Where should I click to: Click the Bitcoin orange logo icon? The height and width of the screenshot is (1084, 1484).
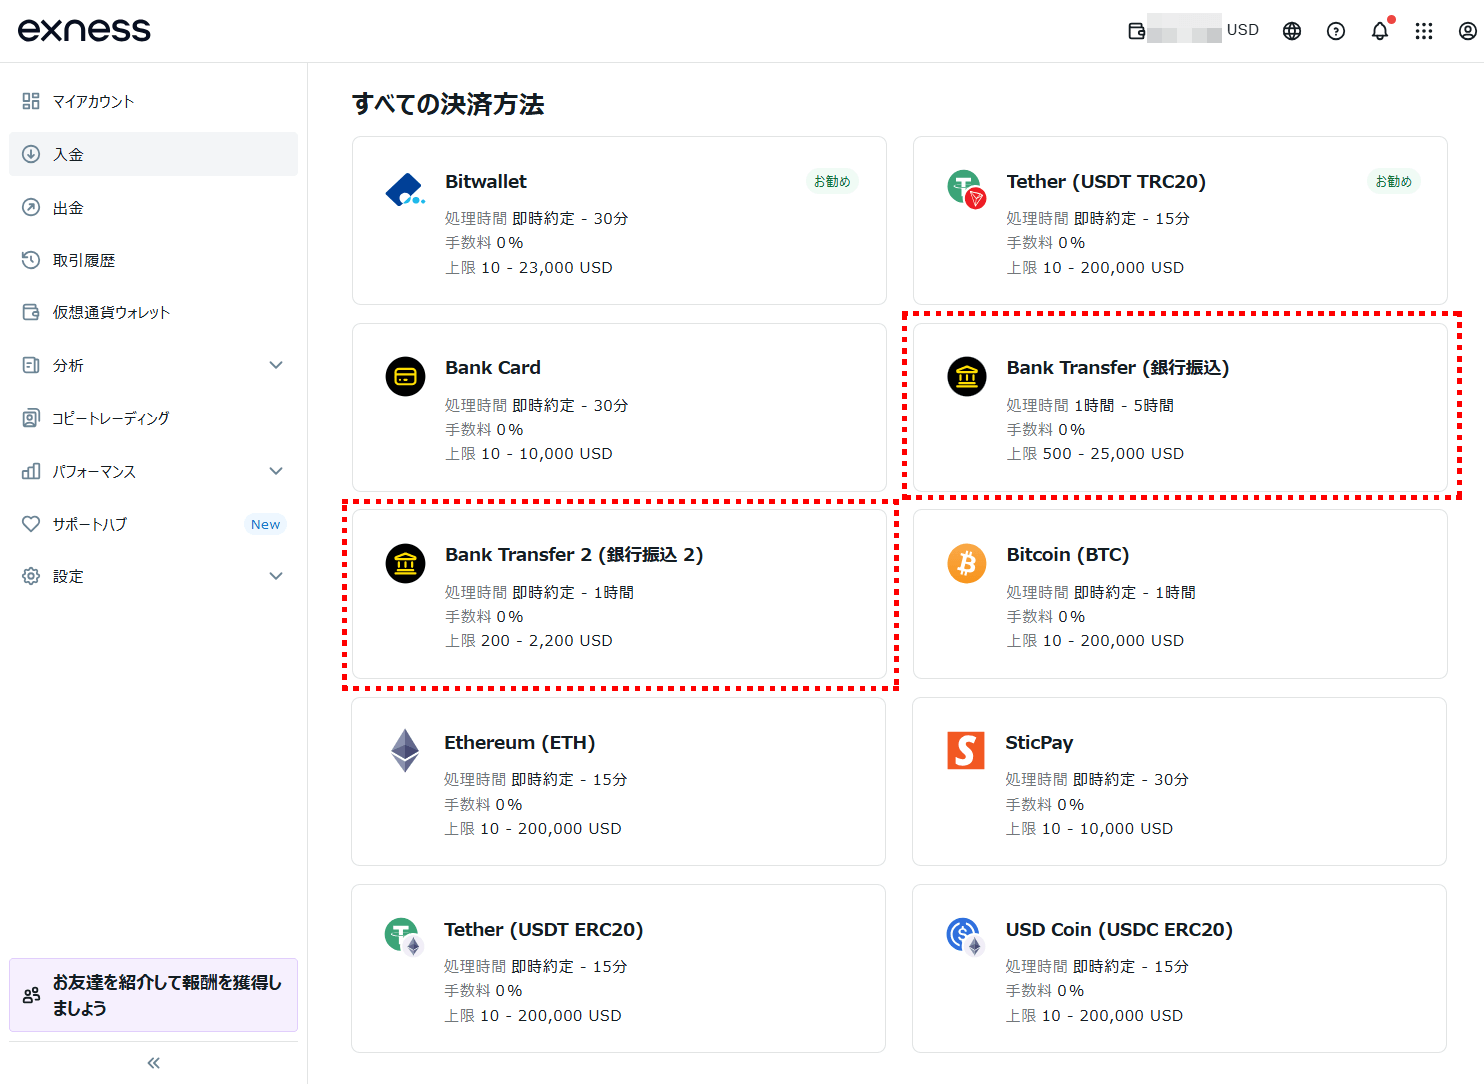pyautogui.click(x=967, y=564)
